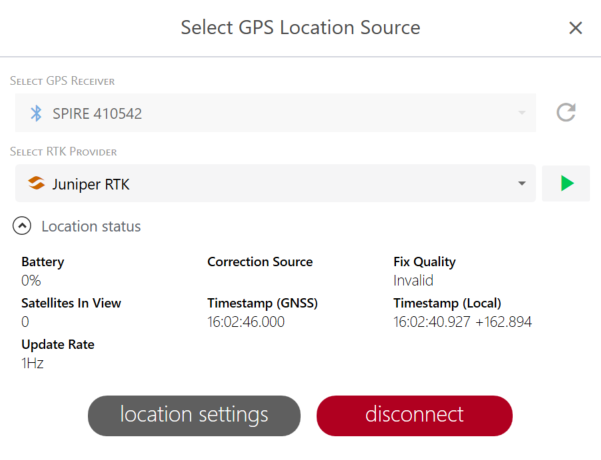Open the GPS receiver dropdown SPIRE 410542
This screenshot has width=601, height=460.
pyautogui.click(x=275, y=113)
